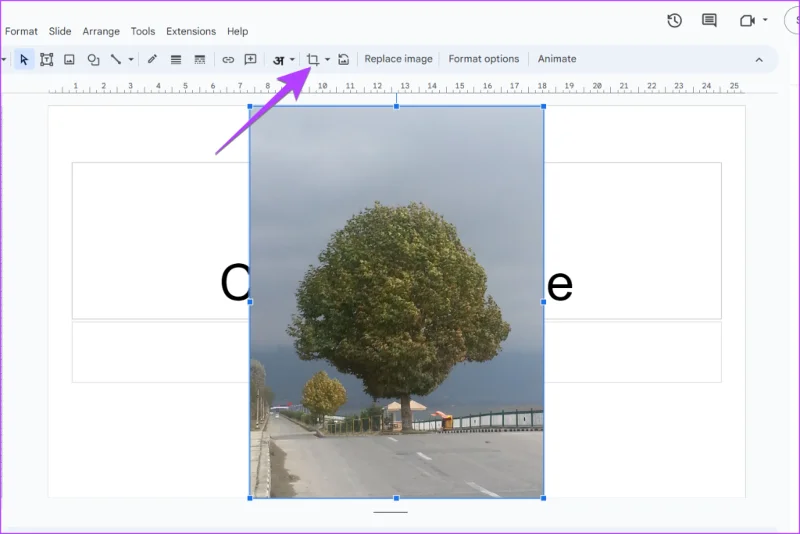
Task: Open the Slide menu
Action: point(60,31)
